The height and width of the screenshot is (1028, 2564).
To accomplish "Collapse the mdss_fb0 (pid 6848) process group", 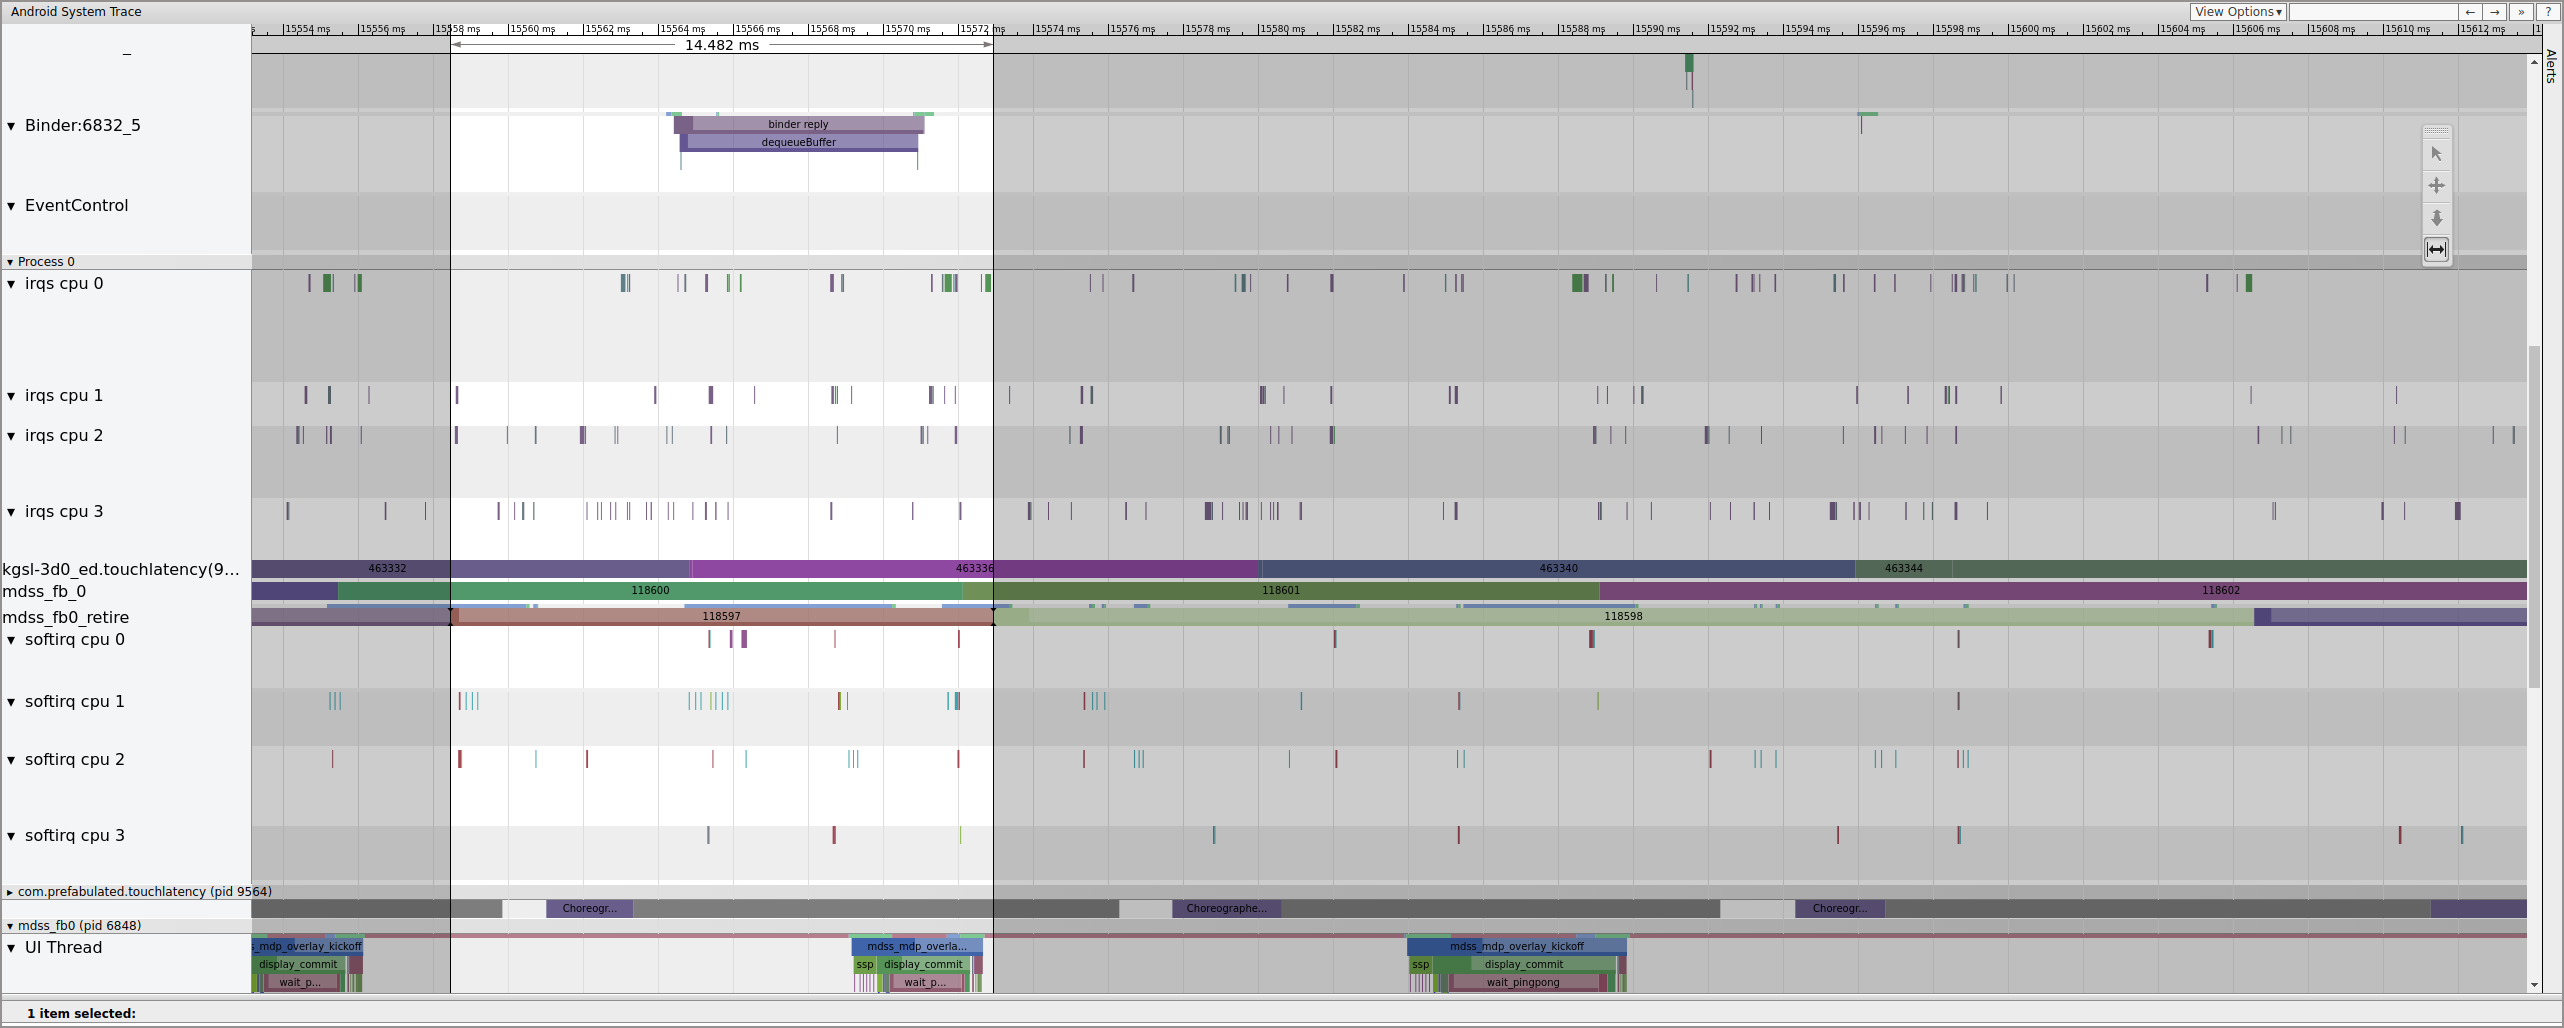I will (x=10, y=926).
